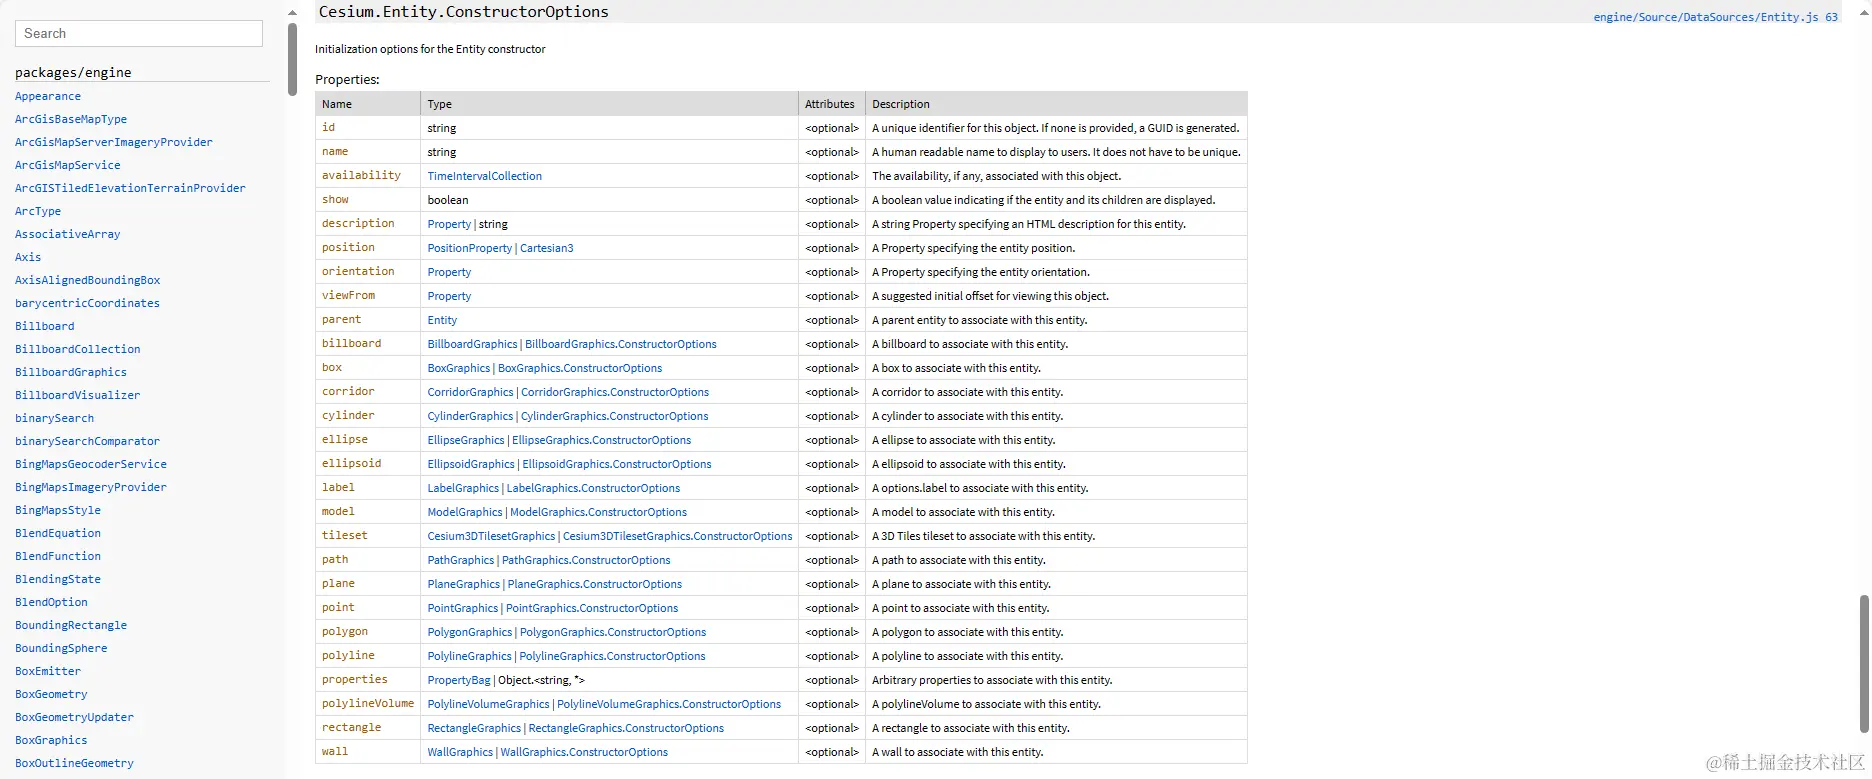Select BillboardCollection in the sidebar
This screenshot has height=779, width=1872.
click(x=78, y=349)
